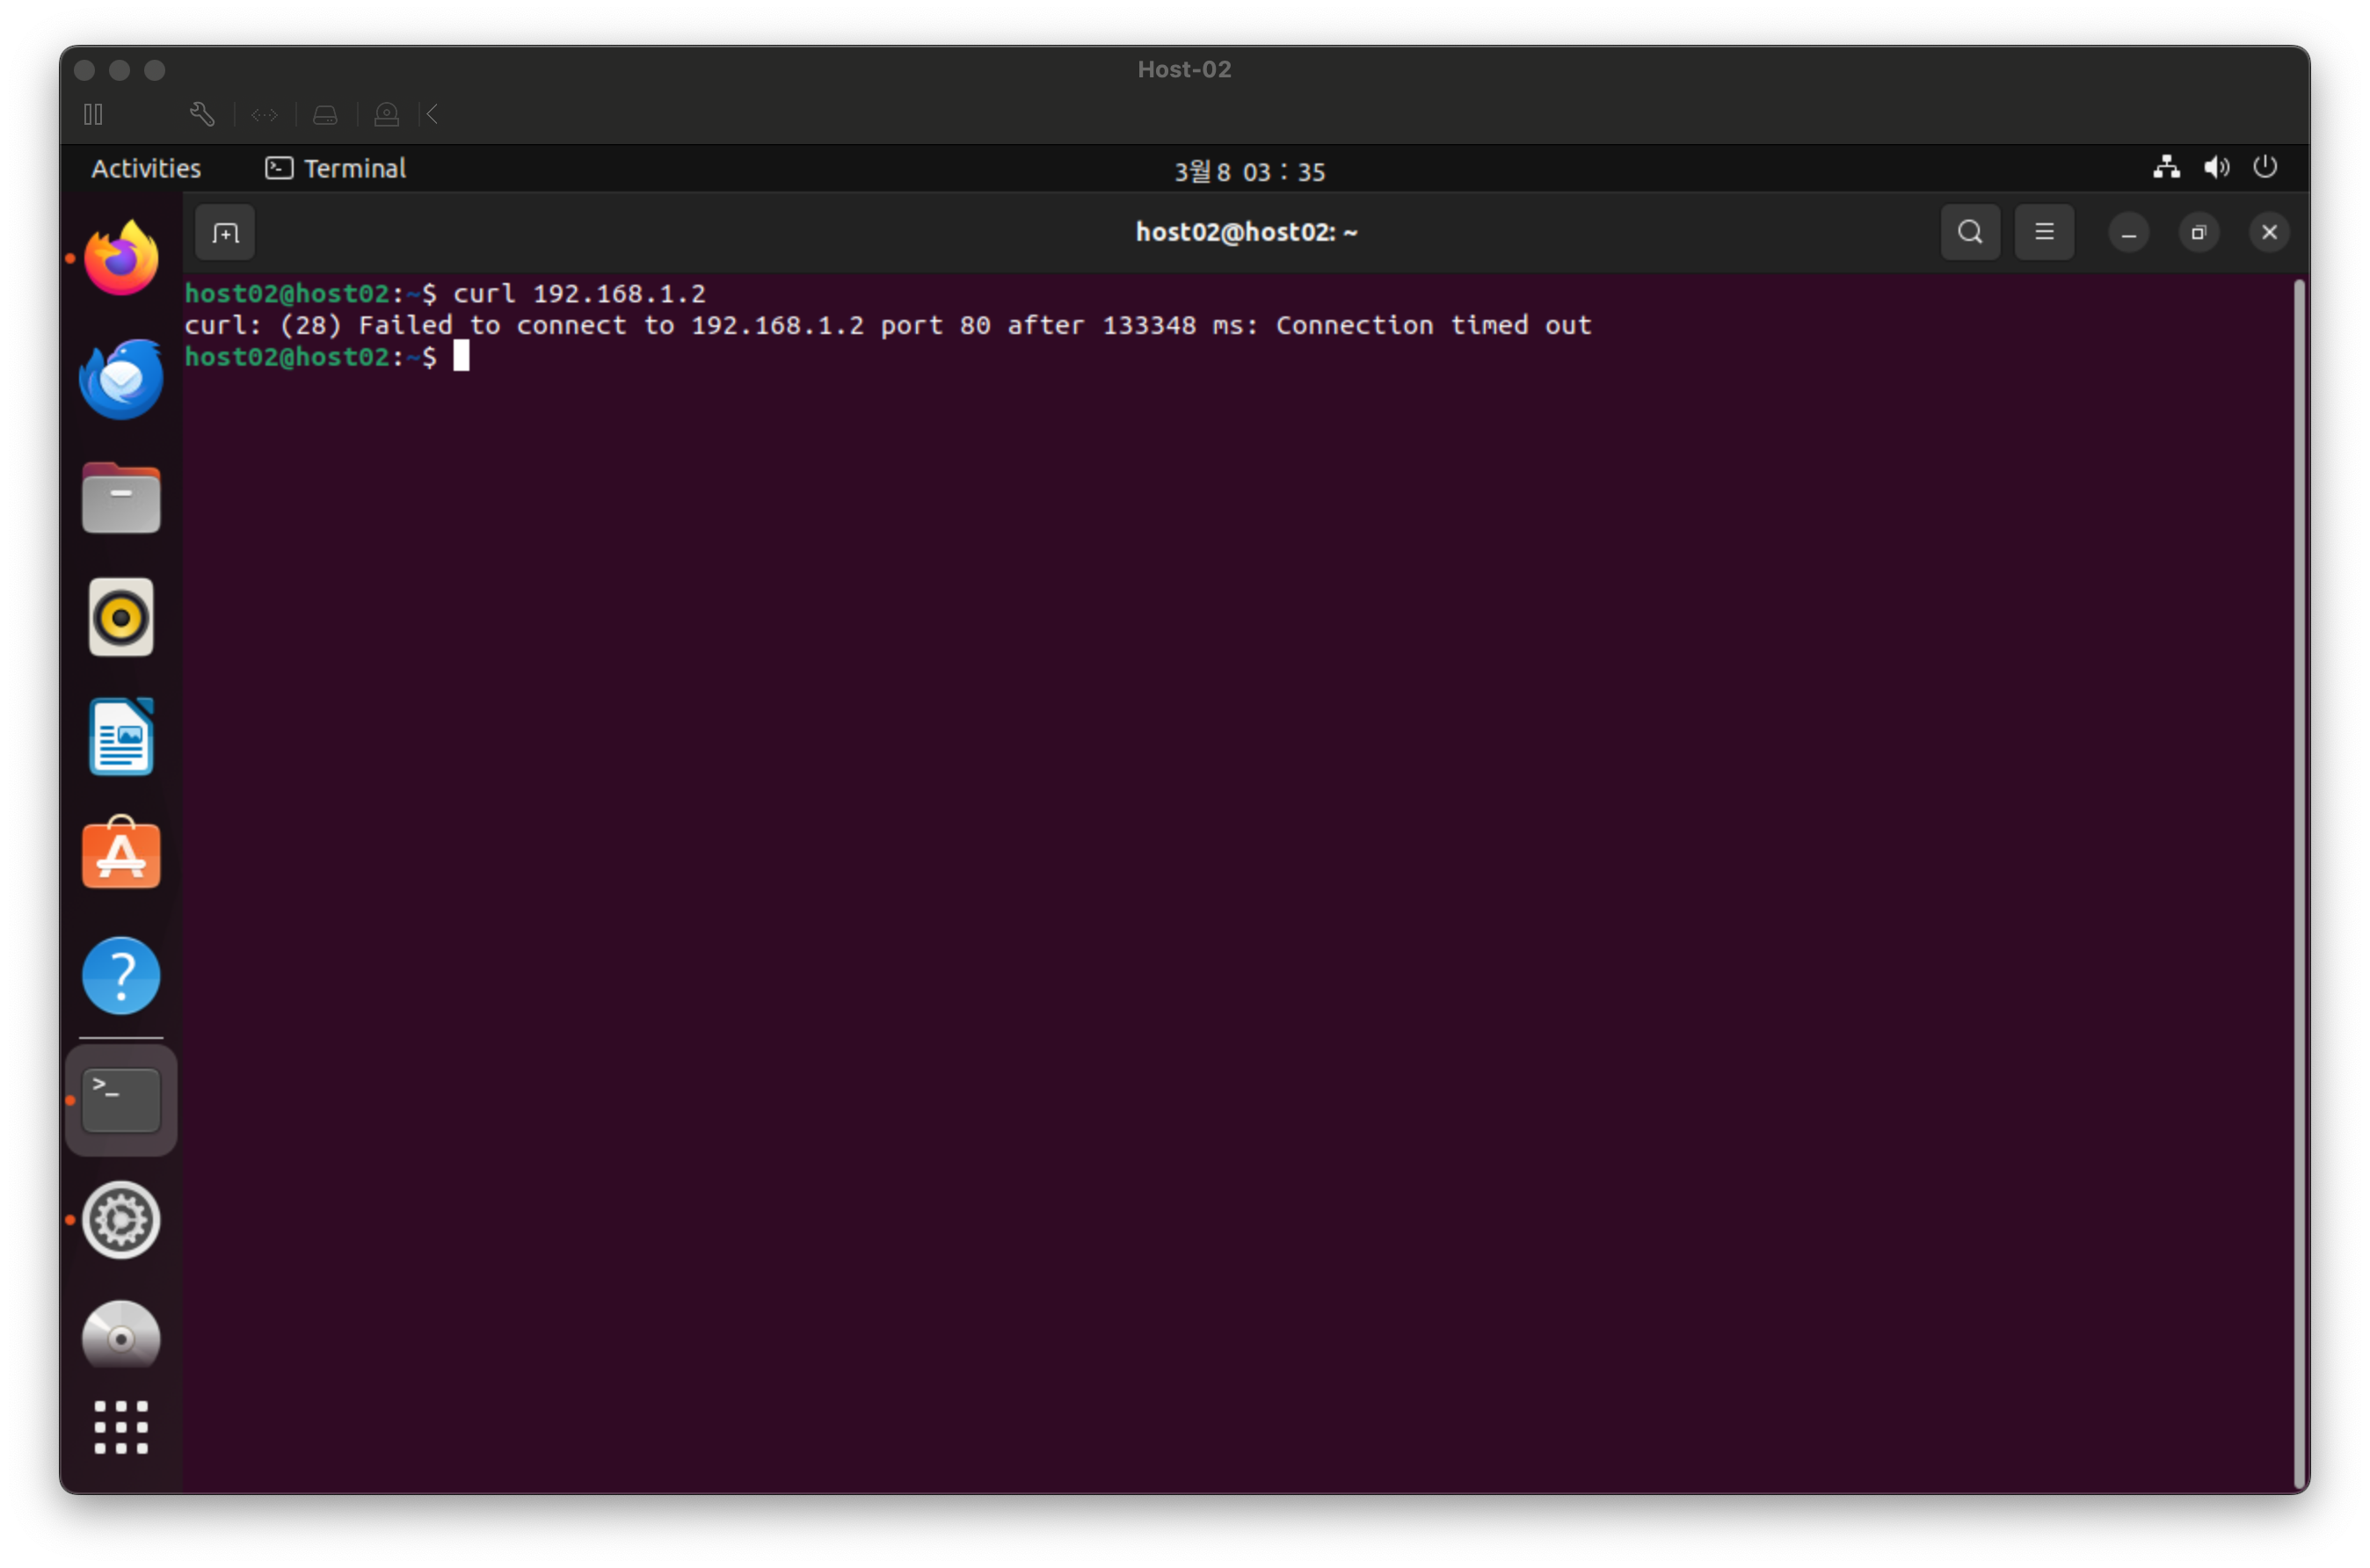Open the network status indicator in top bar
This screenshot has width=2370, height=1568.
pos(2166,167)
